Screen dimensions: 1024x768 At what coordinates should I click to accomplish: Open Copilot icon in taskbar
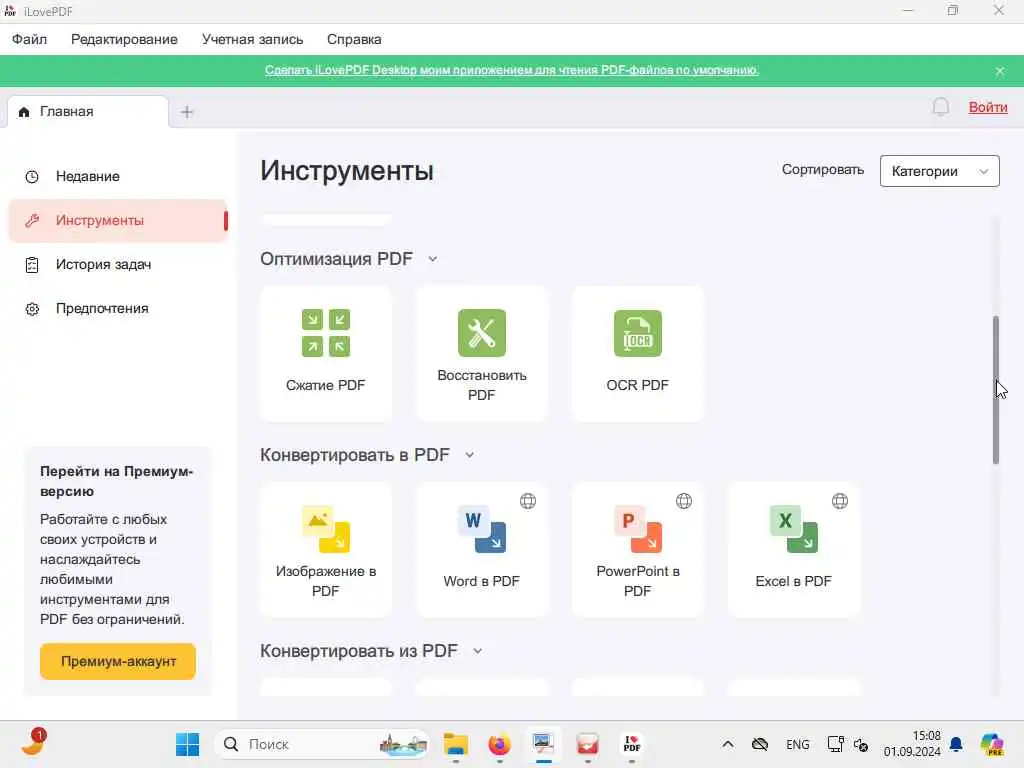[x=992, y=744]
